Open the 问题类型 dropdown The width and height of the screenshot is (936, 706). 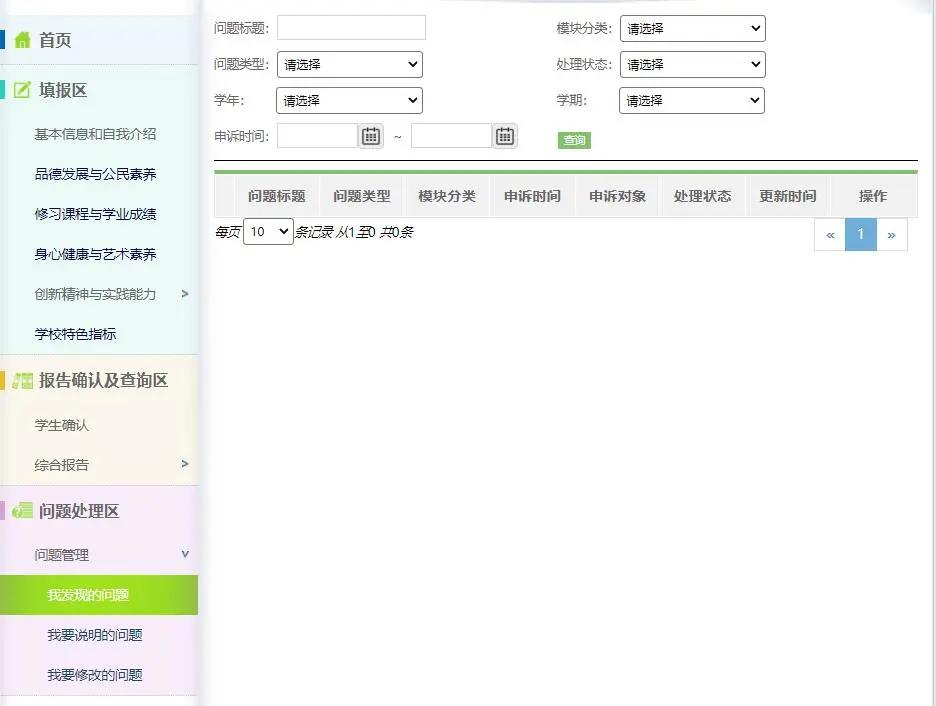click(x=348, y=64)
